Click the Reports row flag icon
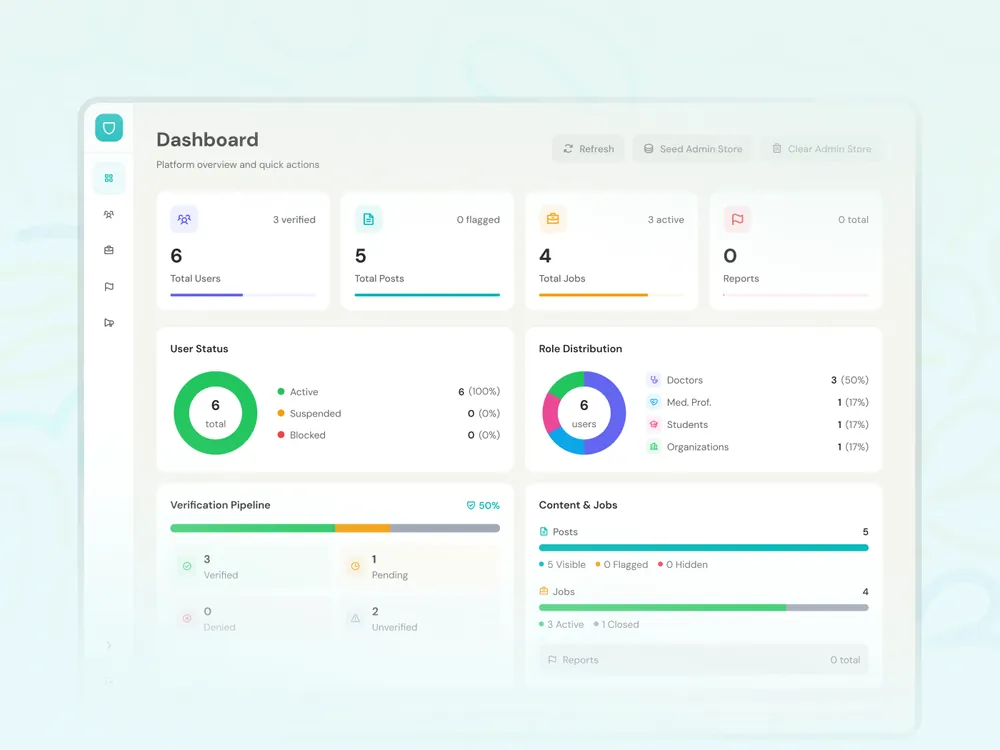 [552, 660]
